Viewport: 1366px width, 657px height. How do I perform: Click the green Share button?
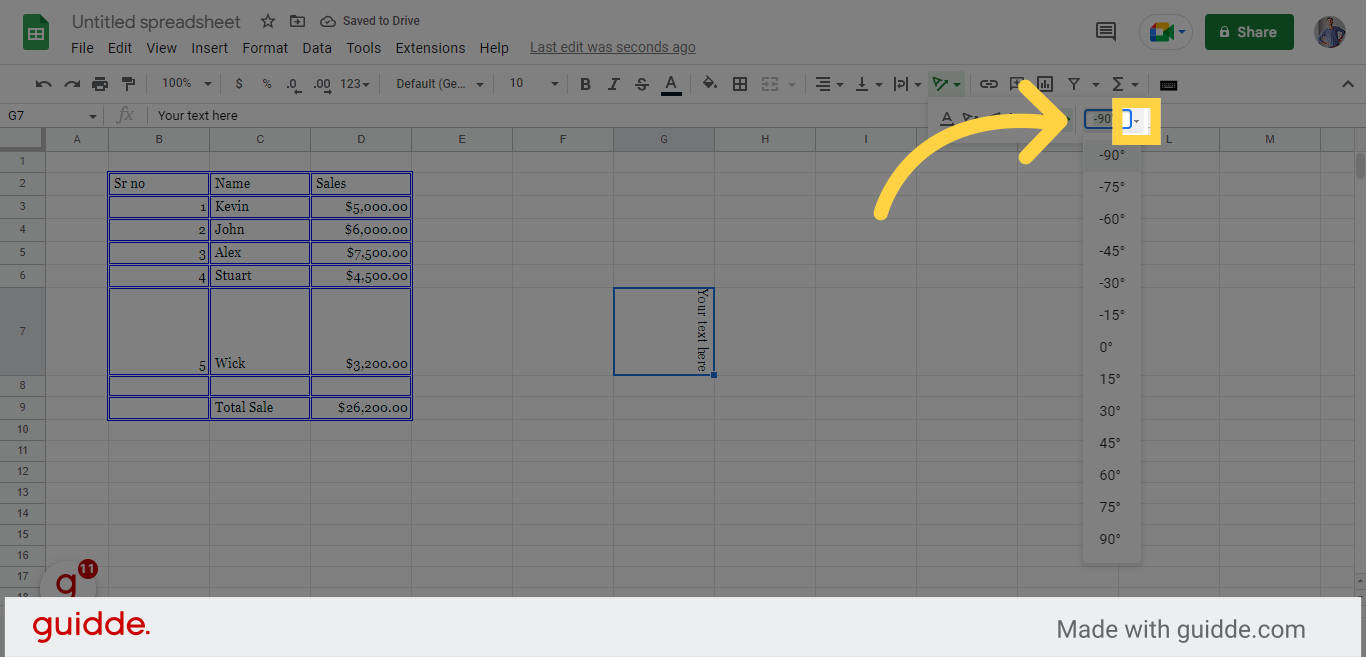point(1248,31)
